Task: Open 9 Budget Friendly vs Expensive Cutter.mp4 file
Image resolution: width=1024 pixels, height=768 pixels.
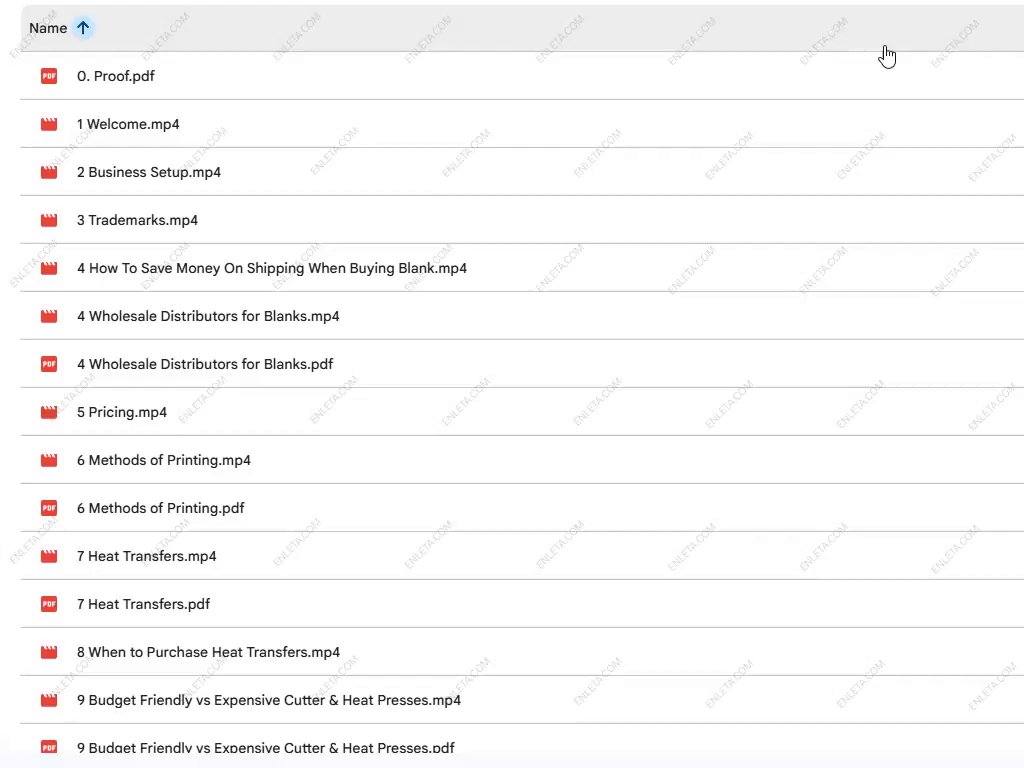Action: click(x=268, y=700)
